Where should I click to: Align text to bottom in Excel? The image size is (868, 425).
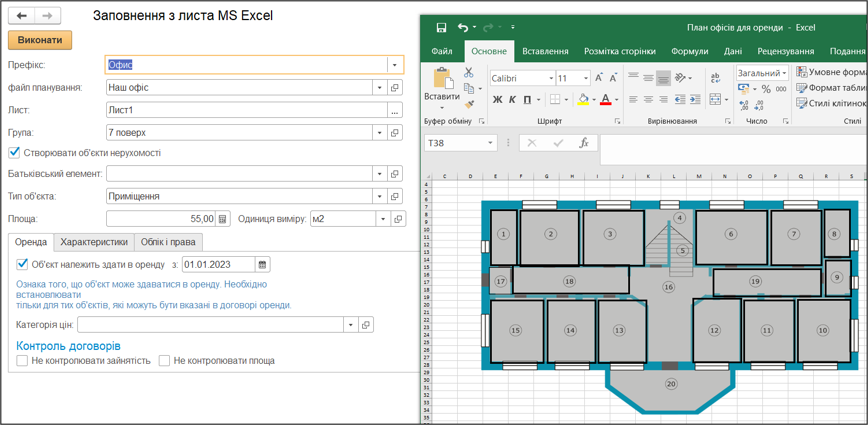[x=663, y=78]
